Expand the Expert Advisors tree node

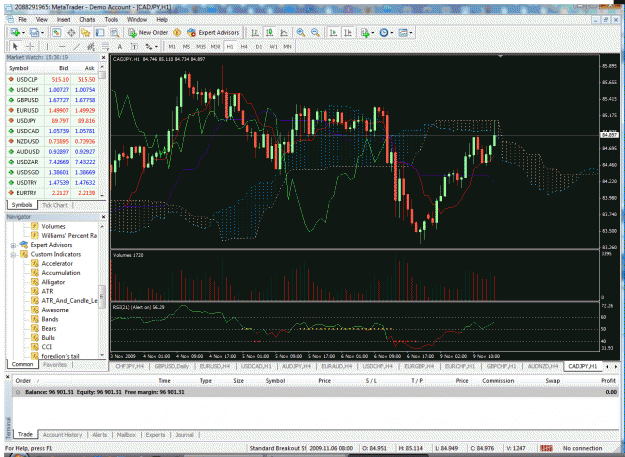tap(13, 245)
